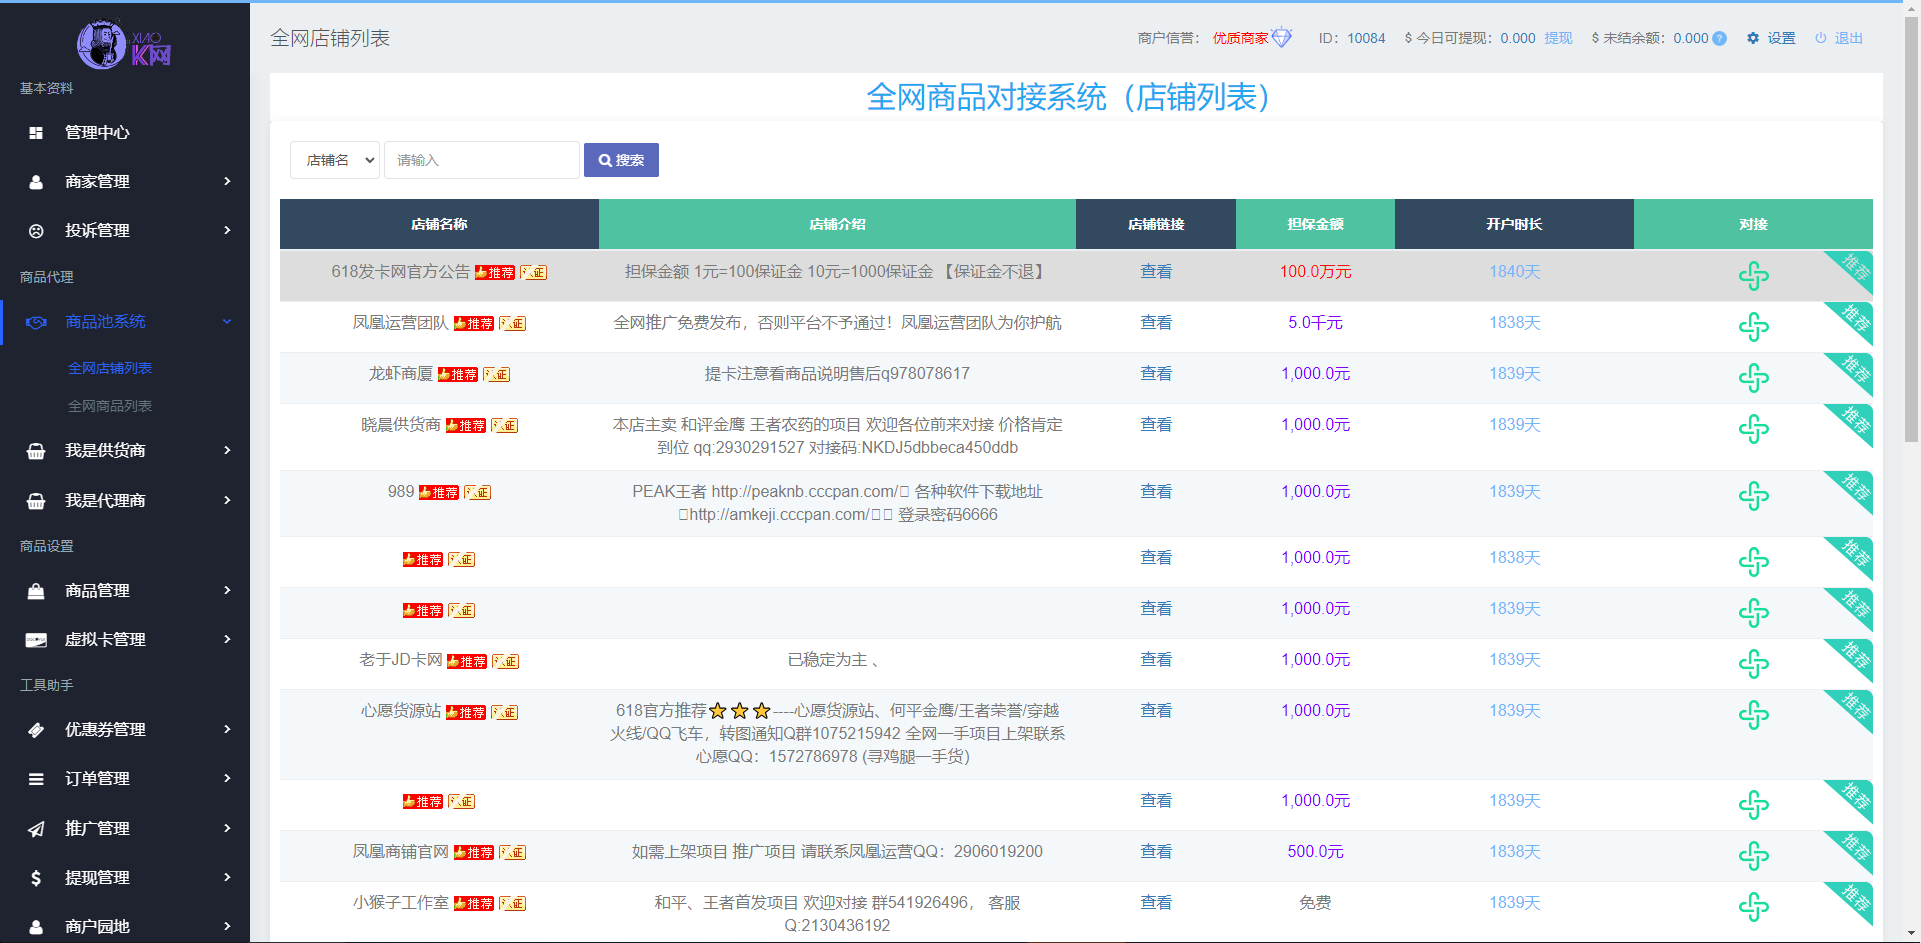Open the 订单管理 menu item
The width and height of the screenshot is (1921, 943).
pos(97,779)
